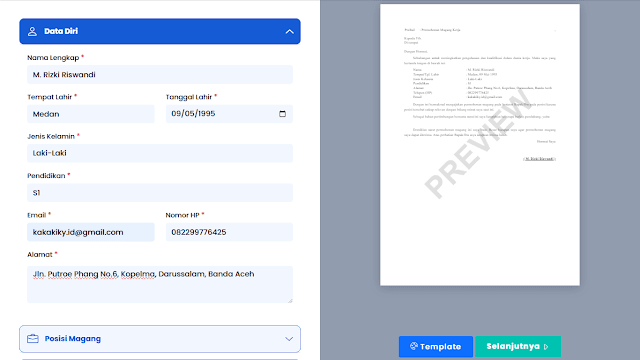Expand the Posisi Magang section chevron
The image size is (640, 360).
tap(289, 339)
